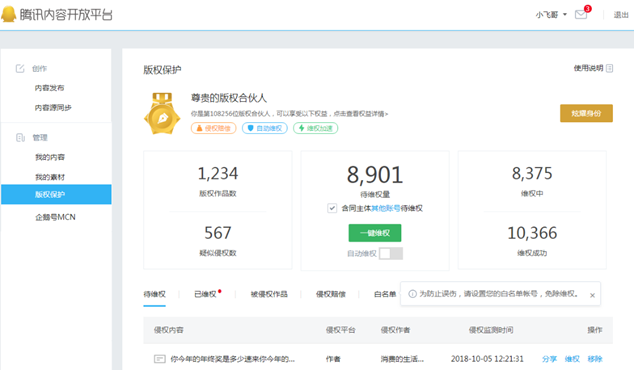Click the 维权加速 green lightning tag
Viewport: 634px width, 370px height.
coord(316,128)
